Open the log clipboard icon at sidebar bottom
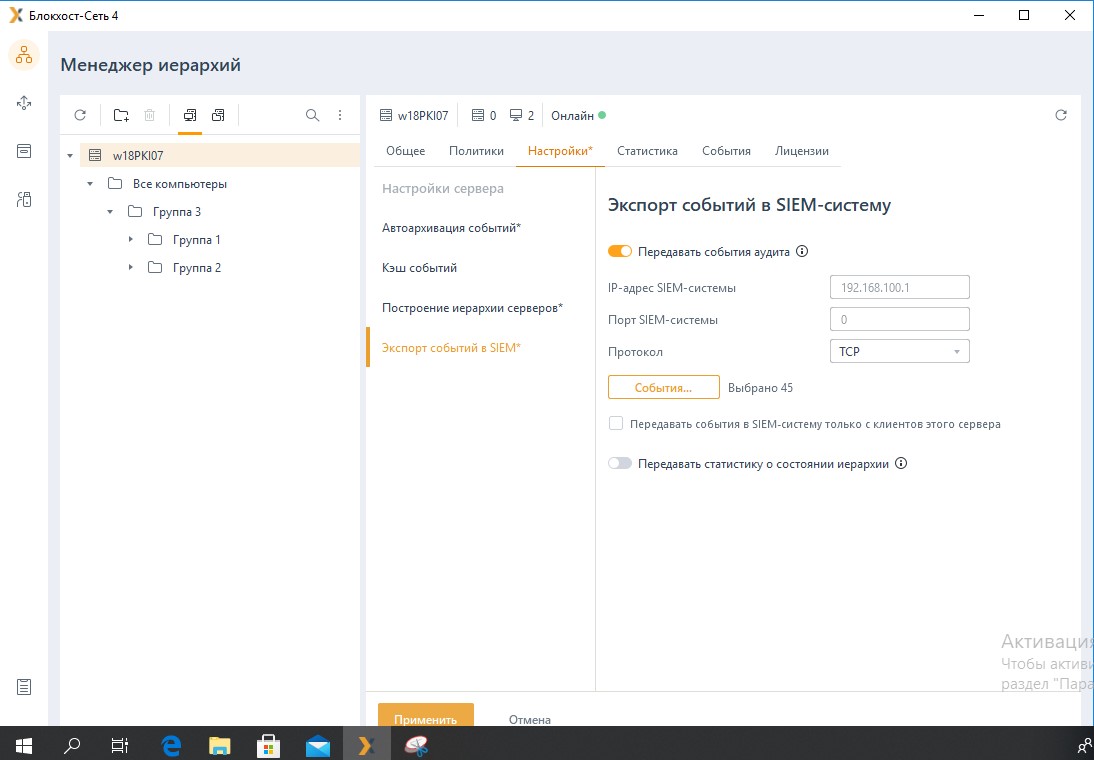Image resolution: width=1094 pixels, height=760 pixels. point(24,687)
